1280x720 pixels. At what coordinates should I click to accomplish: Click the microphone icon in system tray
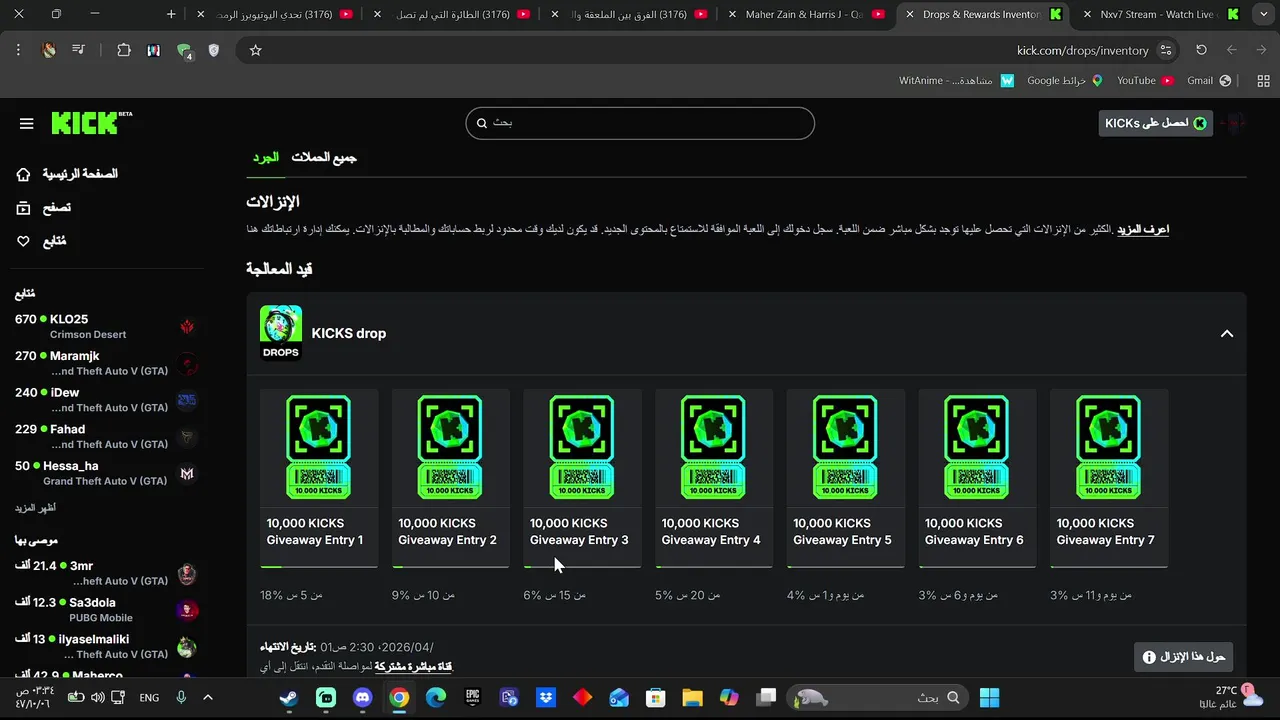click(182, 697)
